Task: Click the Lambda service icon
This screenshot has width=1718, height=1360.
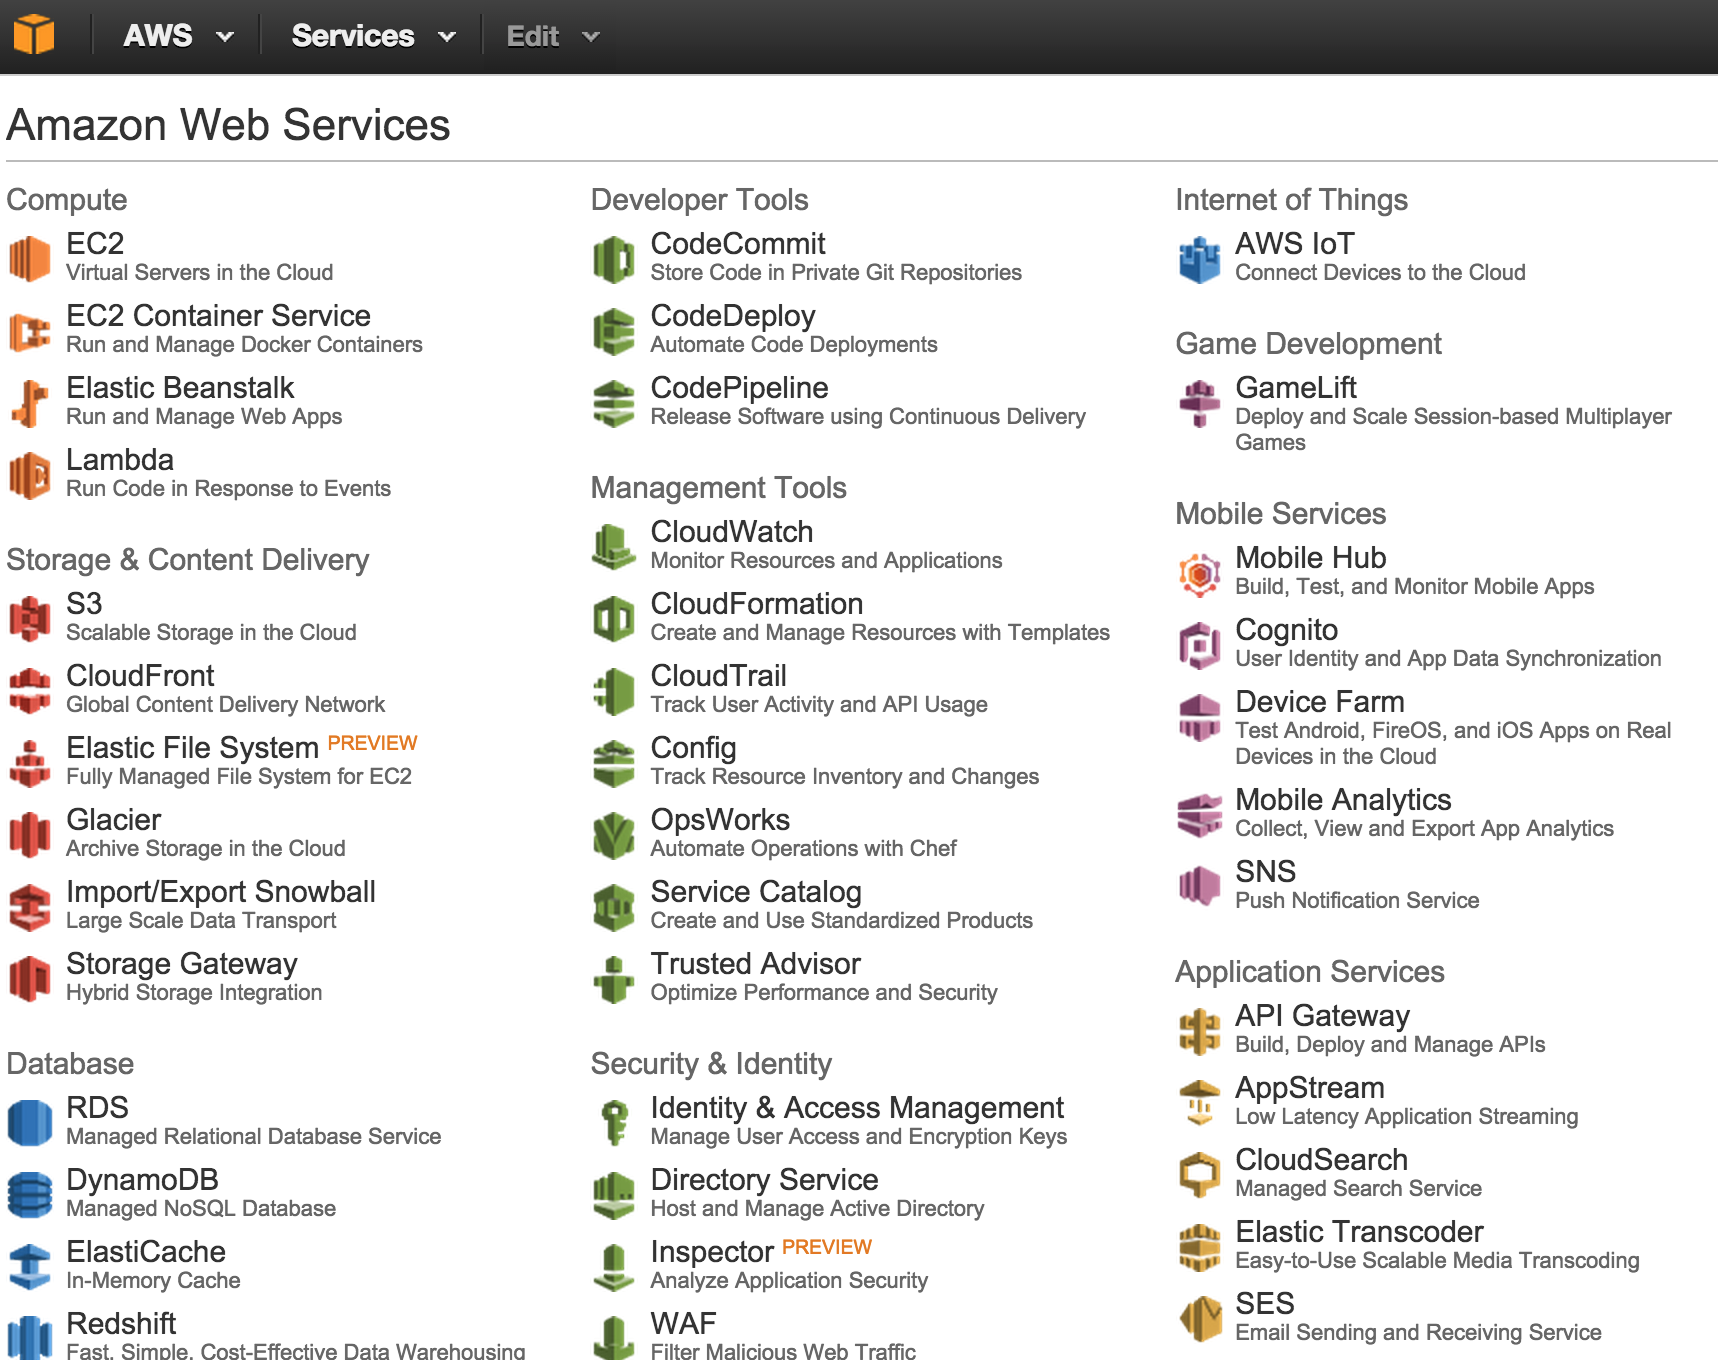Action: click(30, 475)
